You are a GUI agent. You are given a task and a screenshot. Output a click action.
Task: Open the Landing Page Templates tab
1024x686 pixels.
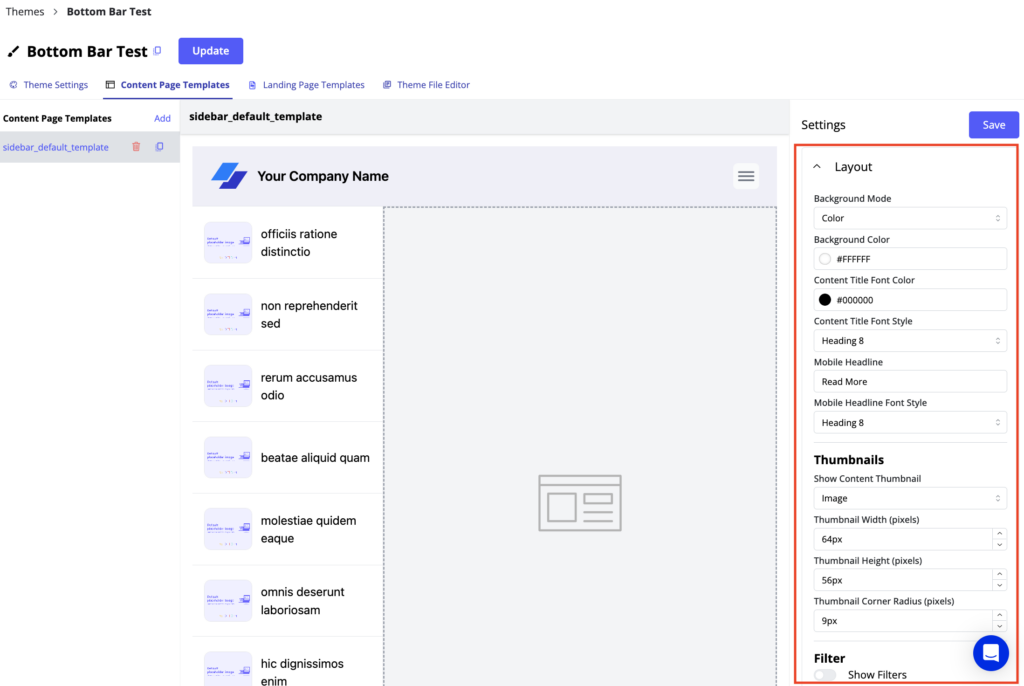click(x=312, y=85)
